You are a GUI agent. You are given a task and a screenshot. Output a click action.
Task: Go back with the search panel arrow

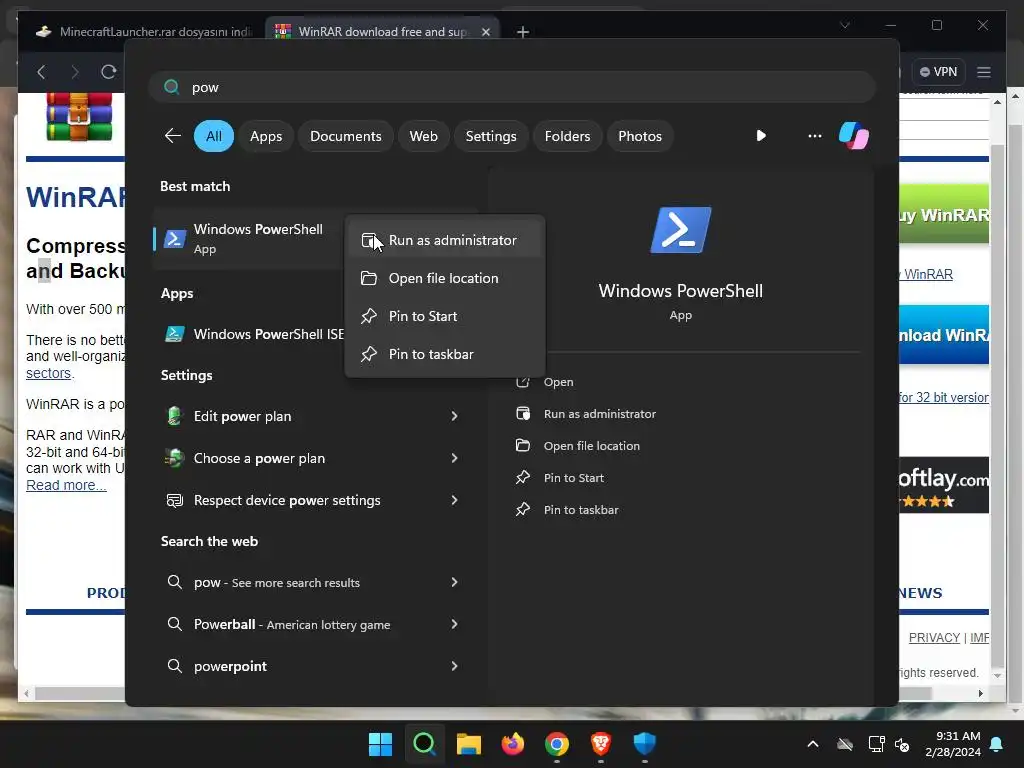(x=172, y=136)
